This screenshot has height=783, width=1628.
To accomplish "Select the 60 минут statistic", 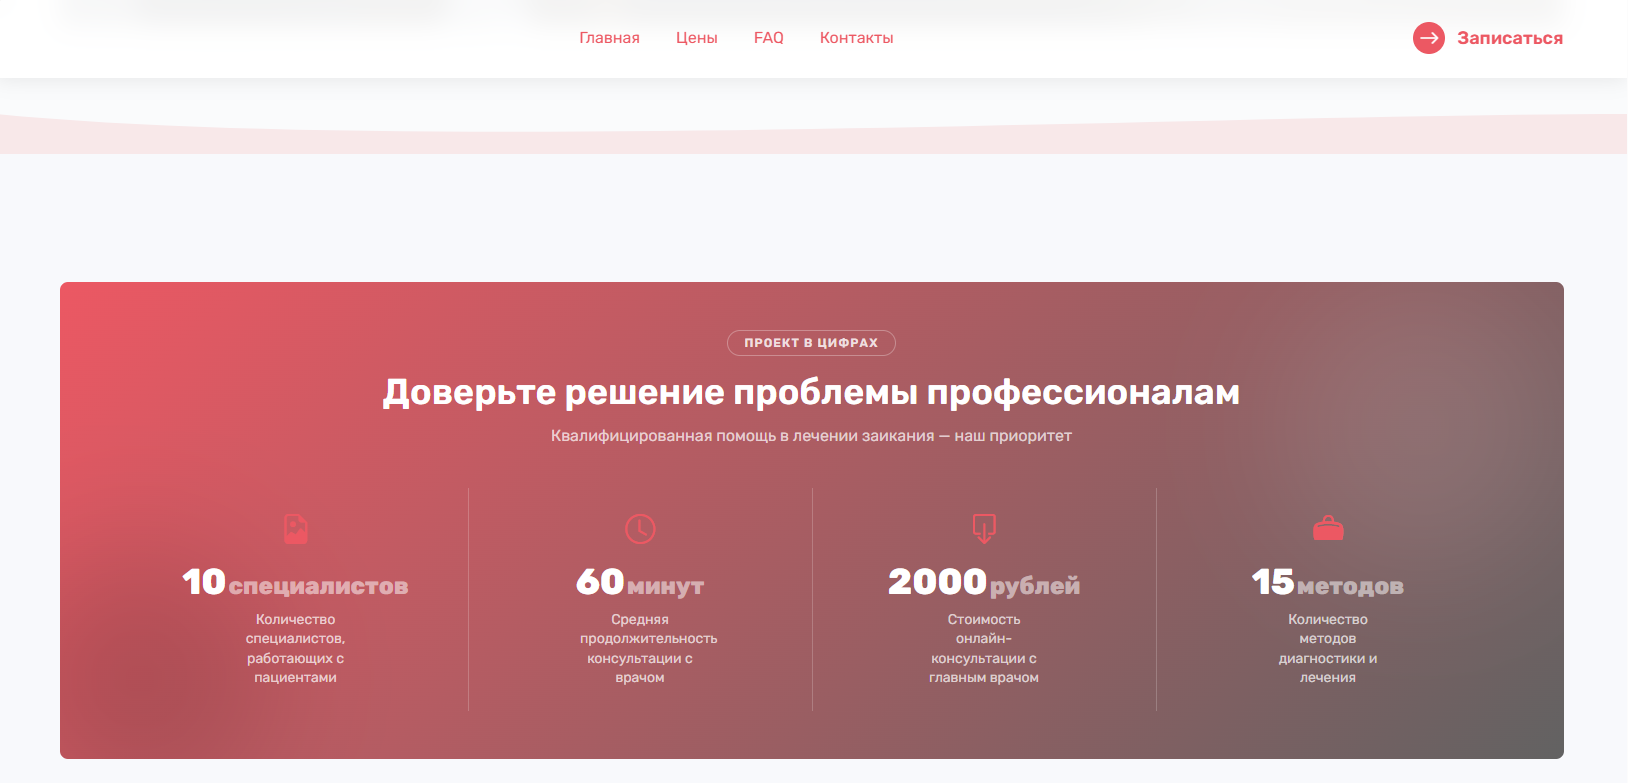I will 640,583.
